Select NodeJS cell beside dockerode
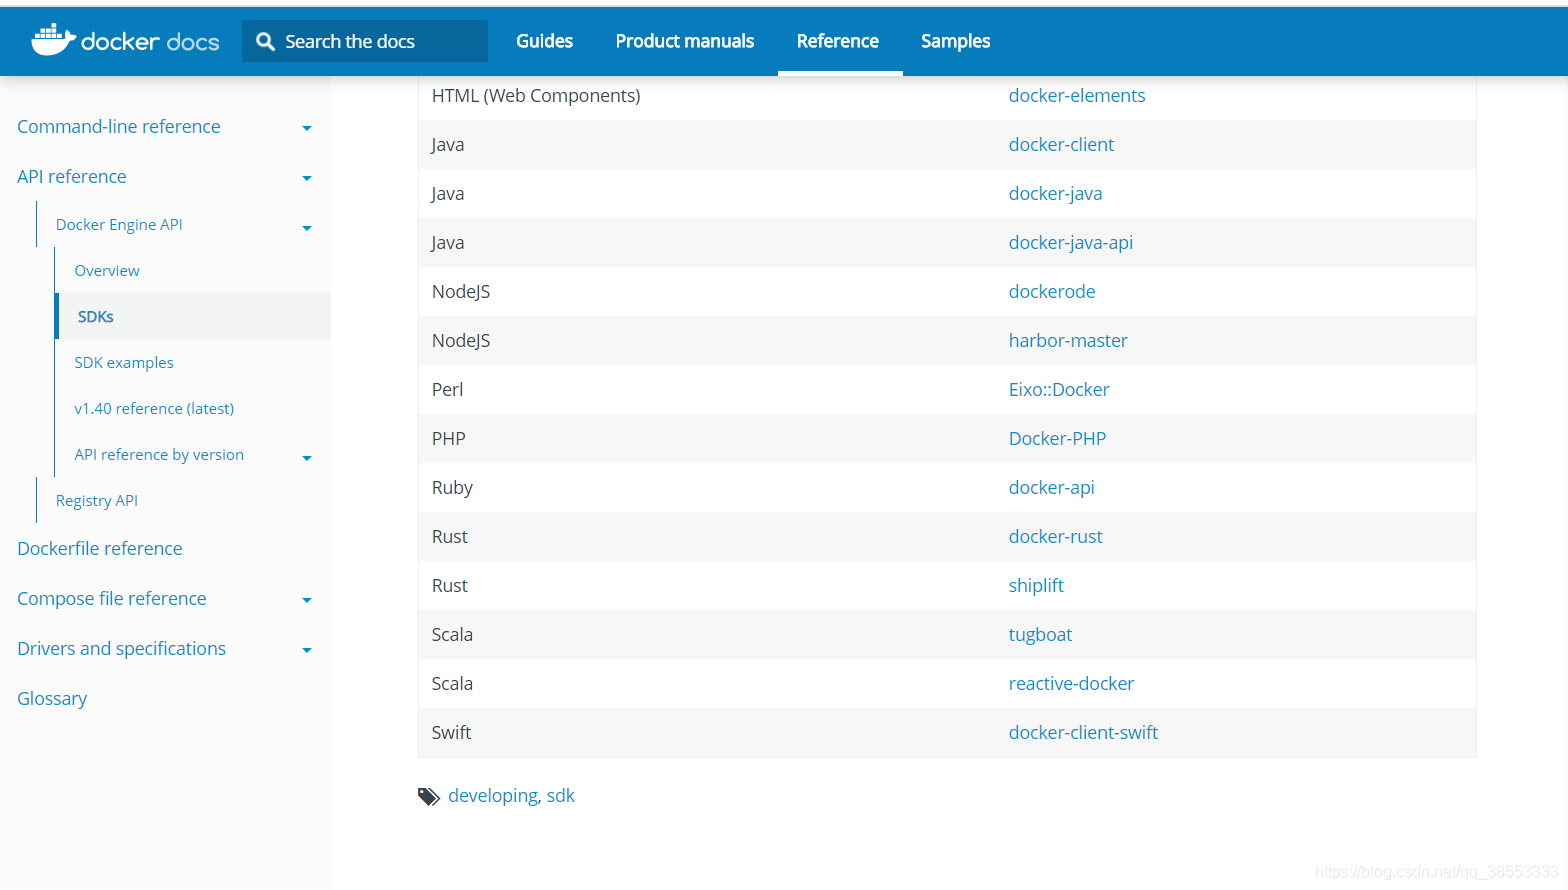This screenshot has height=890, width=1568. 461,292
